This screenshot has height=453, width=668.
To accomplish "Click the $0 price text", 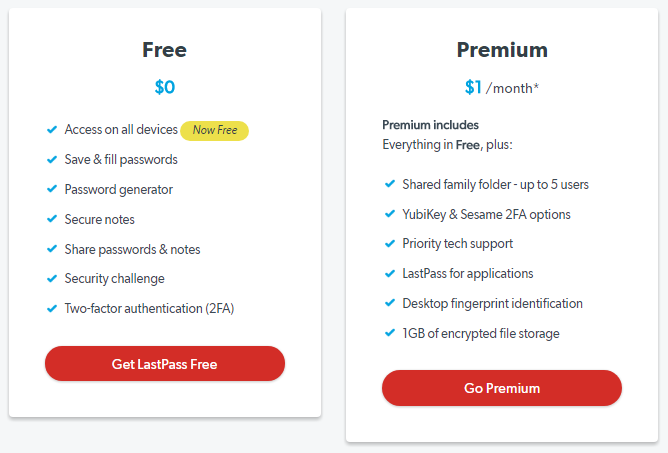I will (165, 87).
